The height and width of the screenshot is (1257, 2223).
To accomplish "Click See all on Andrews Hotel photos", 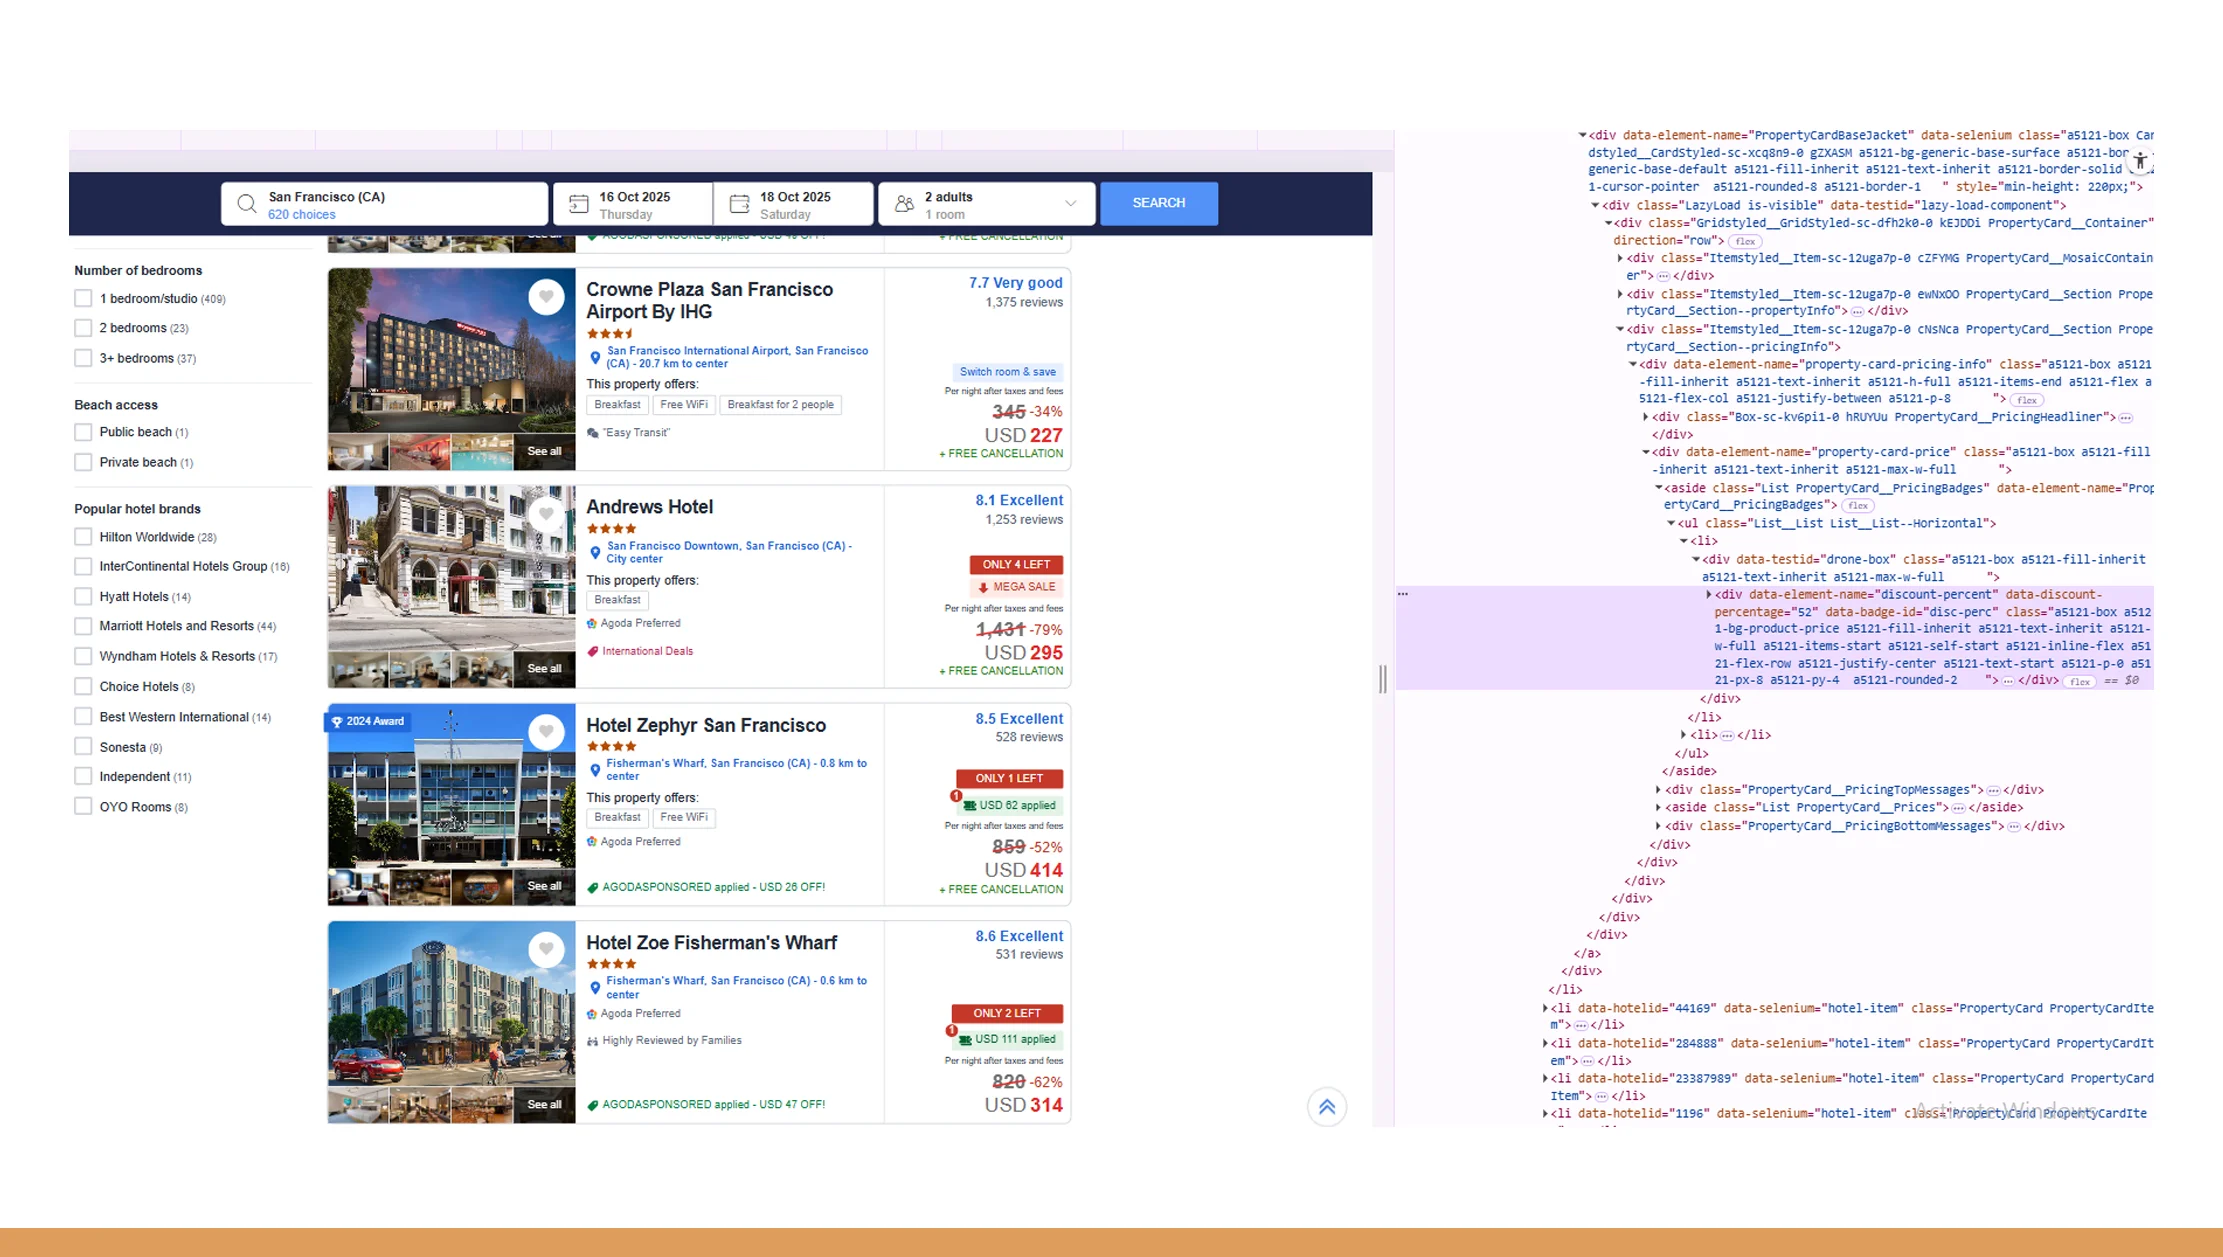I will 544,669.
